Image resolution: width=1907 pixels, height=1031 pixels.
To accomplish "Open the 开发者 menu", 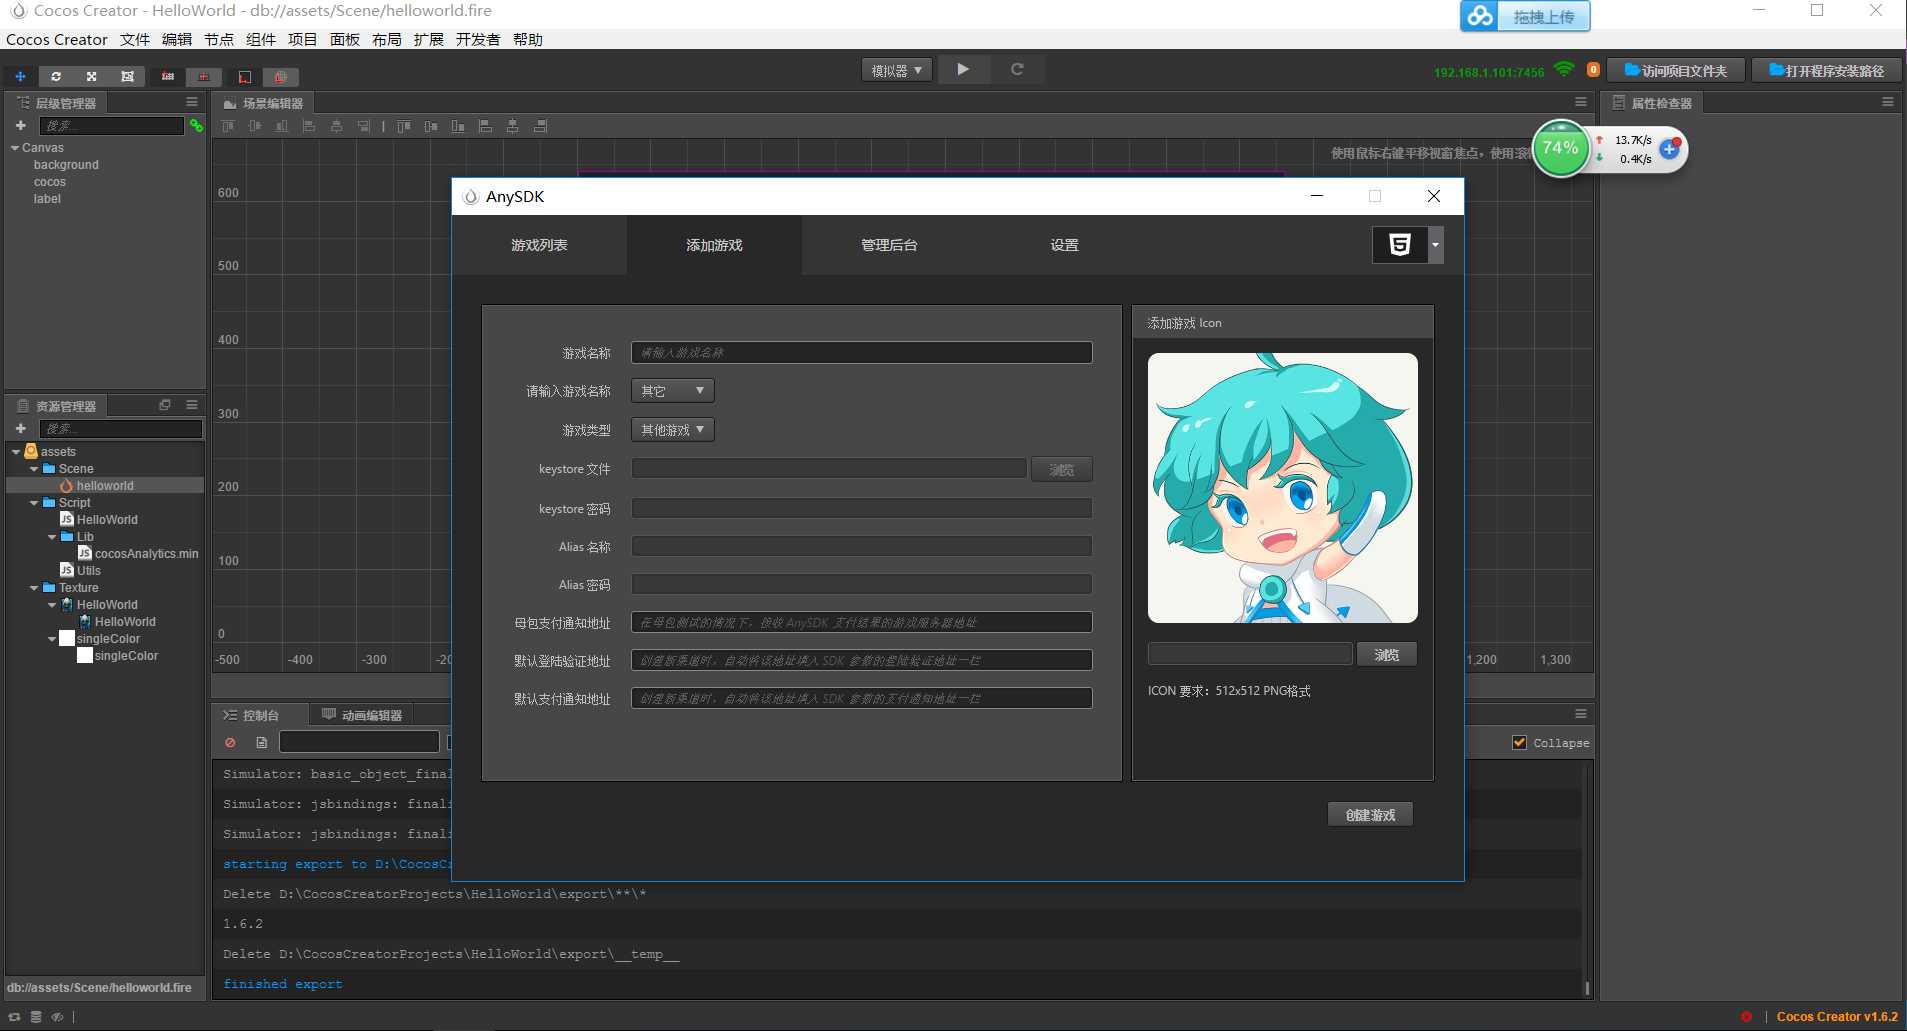I will click(478, 39).
